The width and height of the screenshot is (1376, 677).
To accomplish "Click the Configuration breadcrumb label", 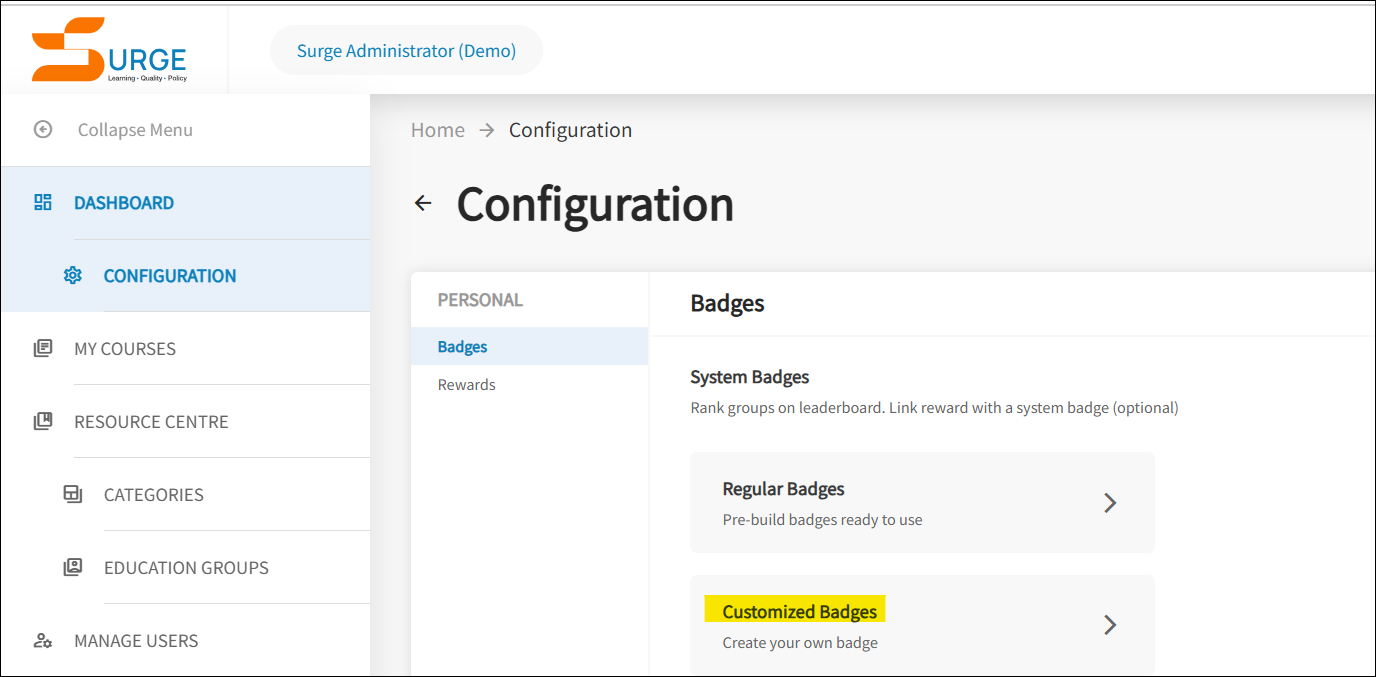I will tap(570, 129).
